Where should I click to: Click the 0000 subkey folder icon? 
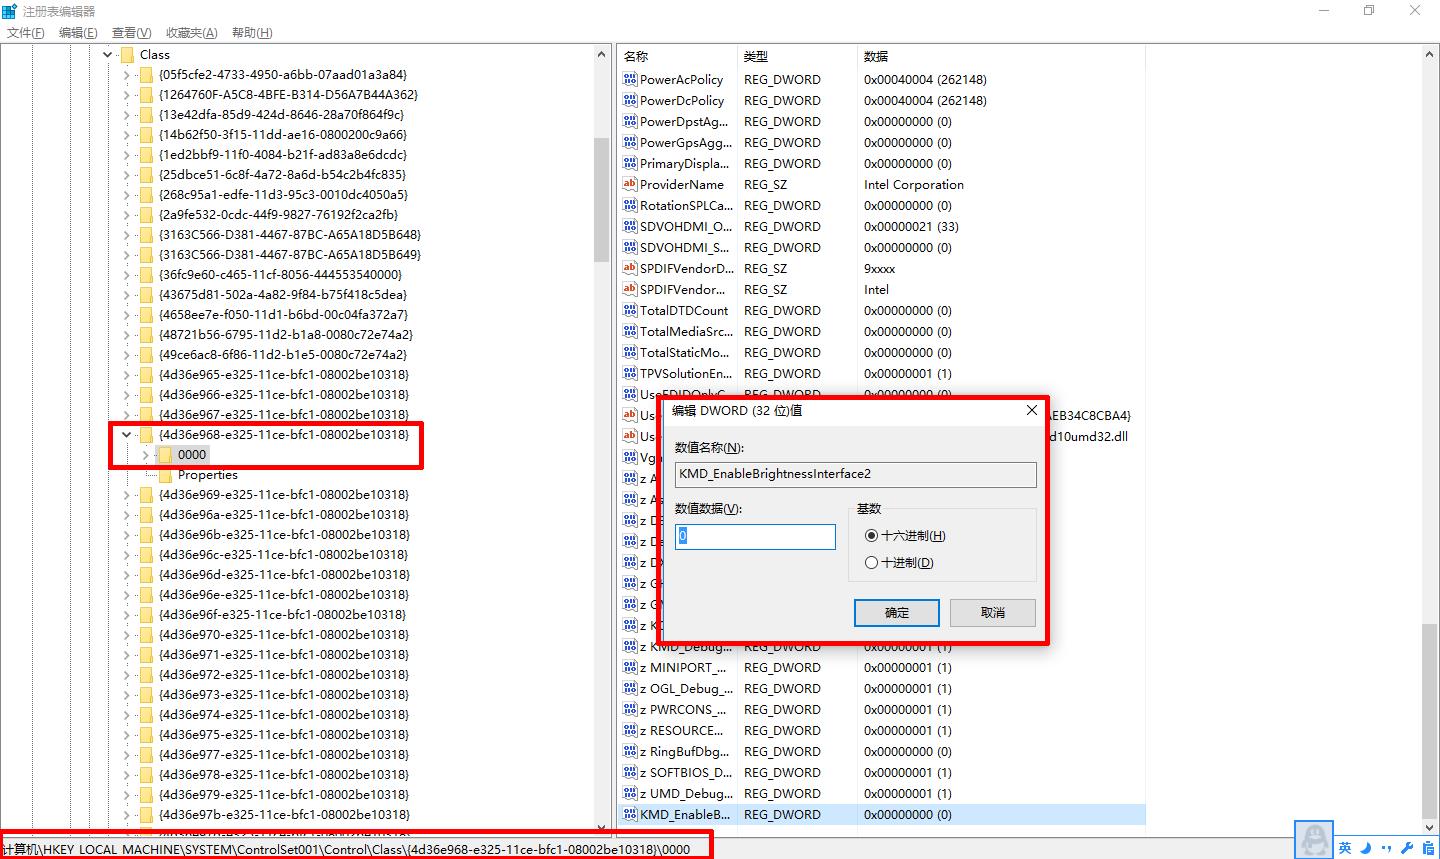click(x=165, y=455)
